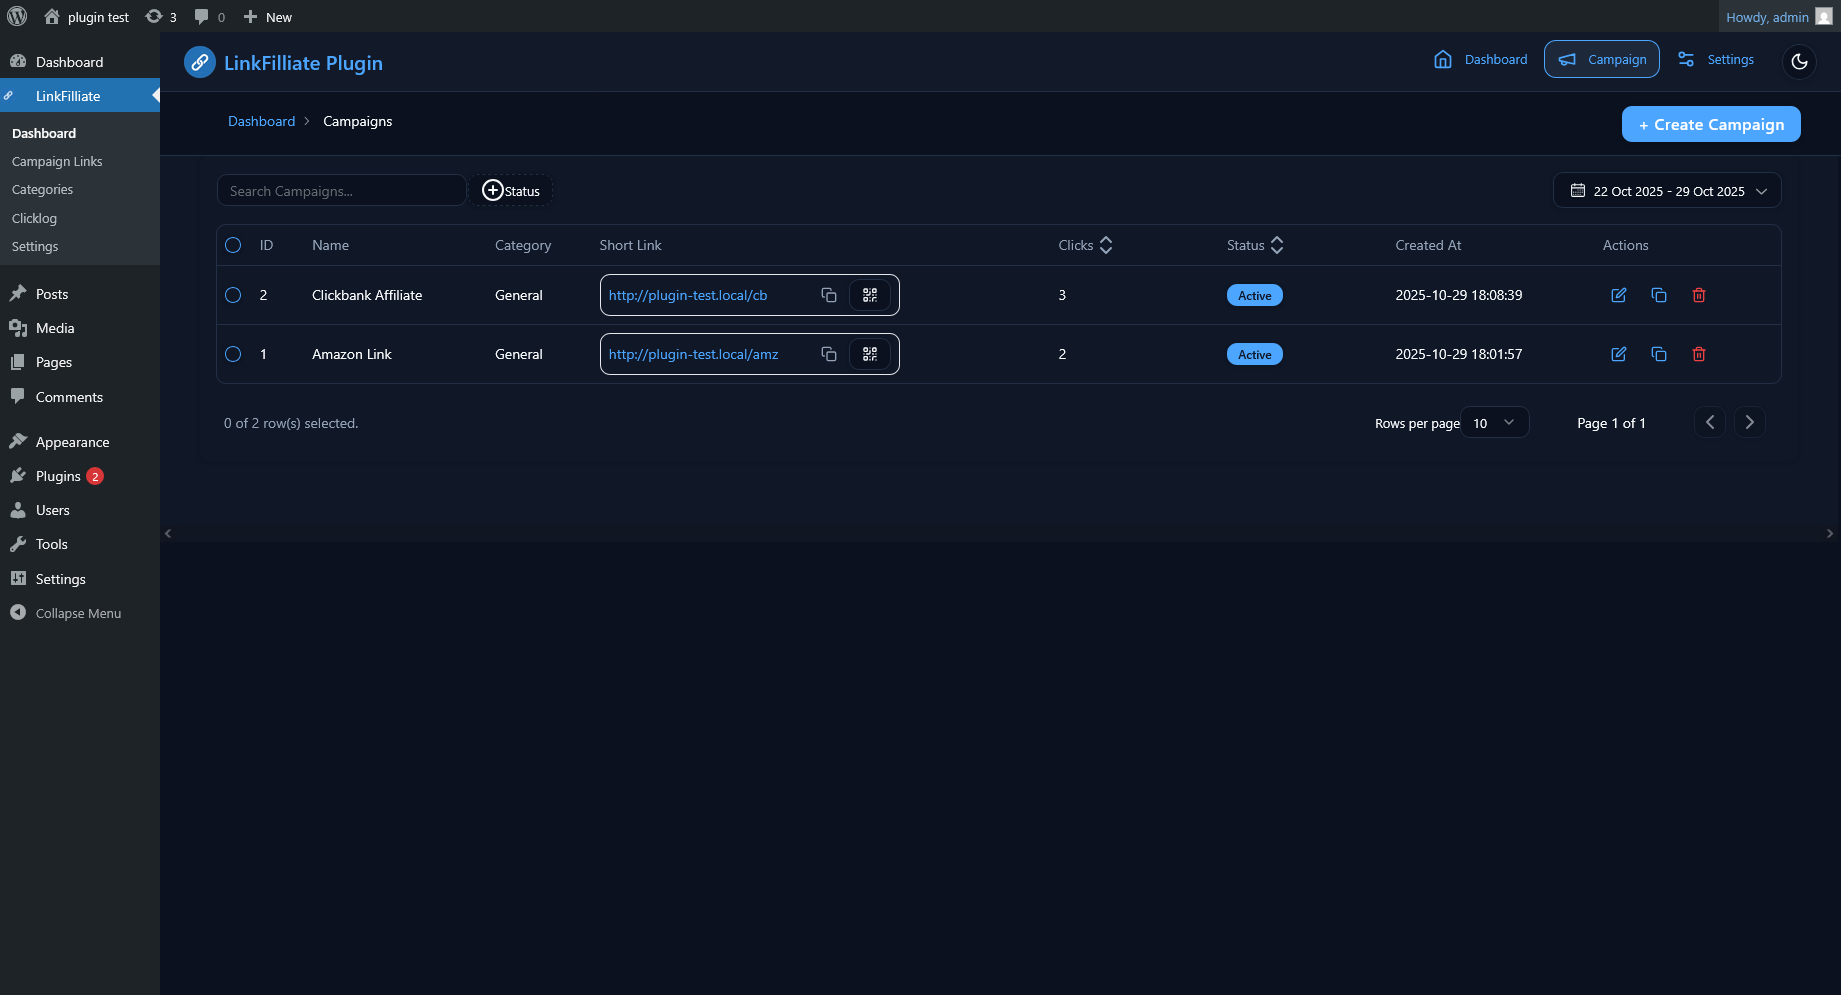Expand the Rows per page dropdown

(1494, 423)
